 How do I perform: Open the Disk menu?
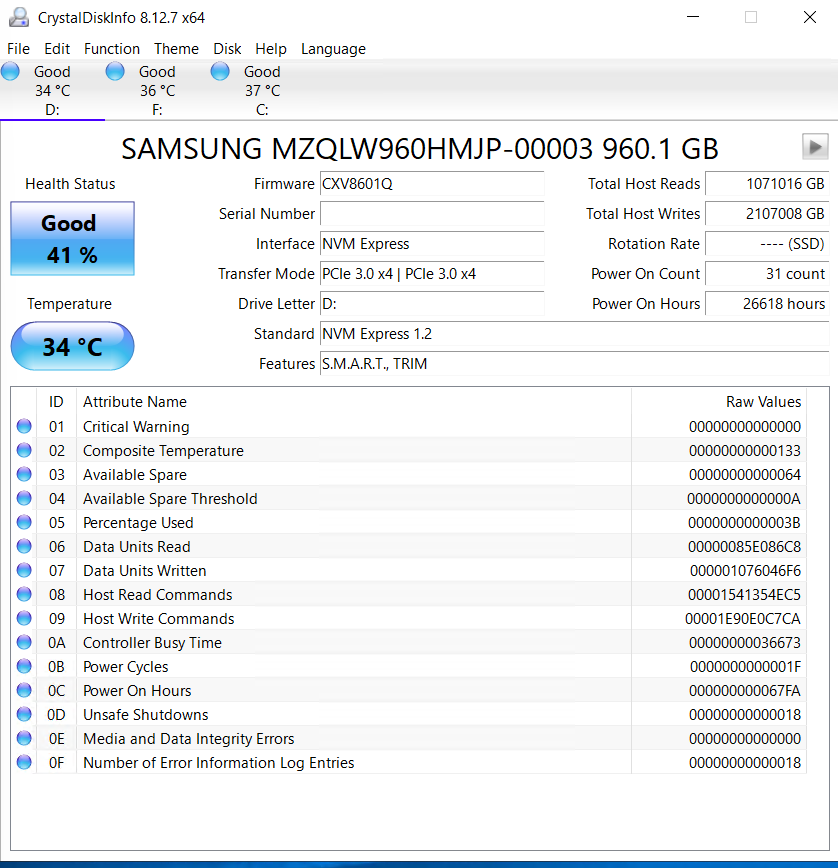[x=227, y=49]
